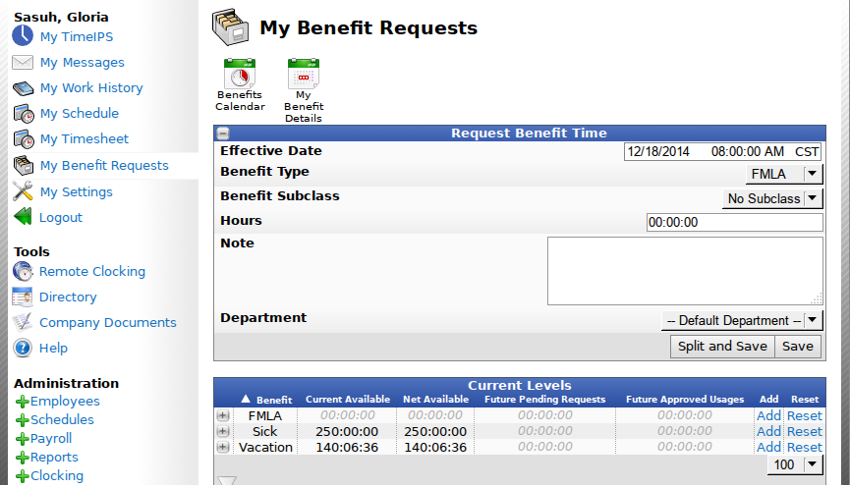Screen dimensions: 850x485
Task: Click the Effective Date field
Action: [x=723, y=152]
